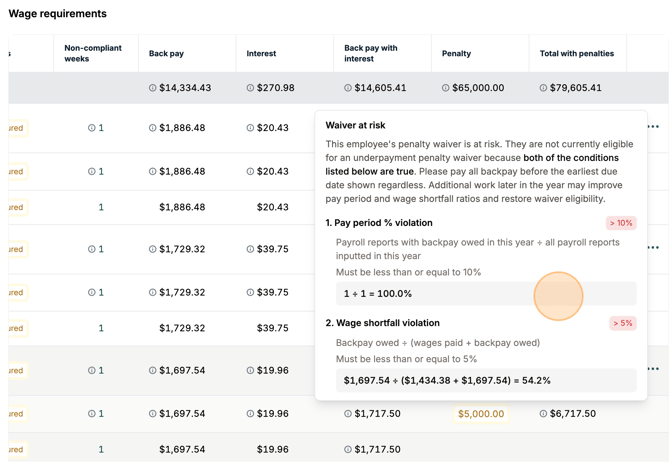
Task: Click the > 5% wage shortfall badge
Action: pyautogui.click(x=623, y=323)
